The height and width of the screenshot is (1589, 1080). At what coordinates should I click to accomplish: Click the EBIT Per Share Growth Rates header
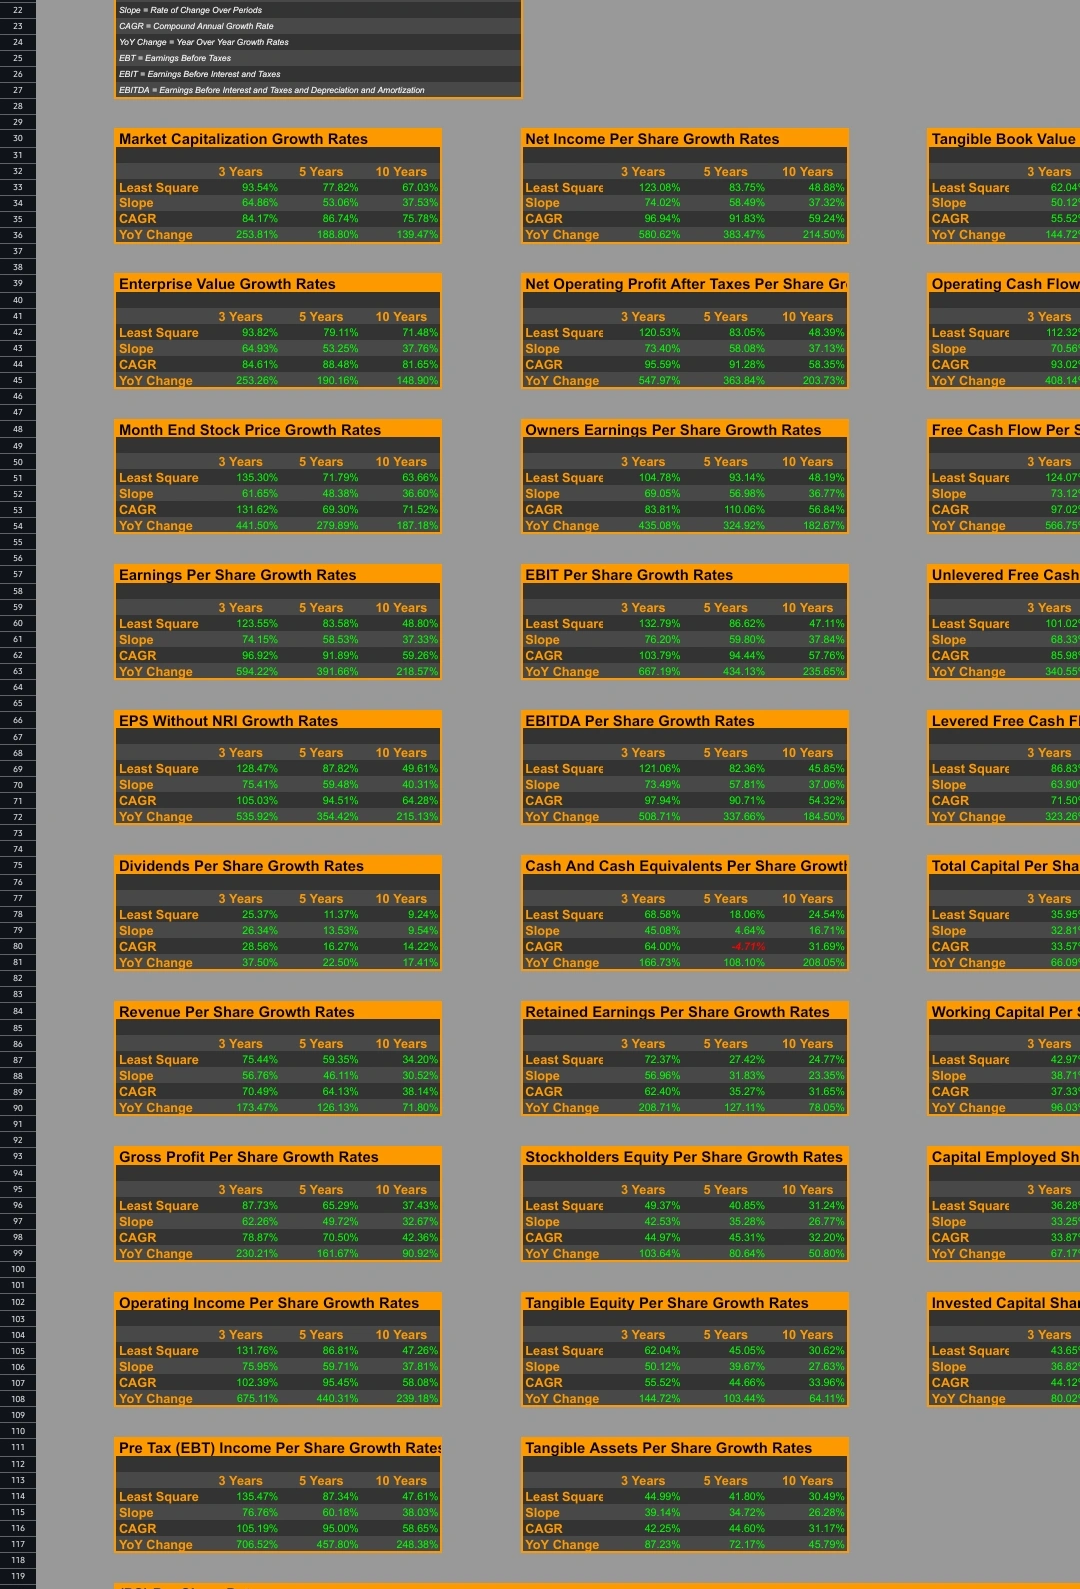[629, 575]
